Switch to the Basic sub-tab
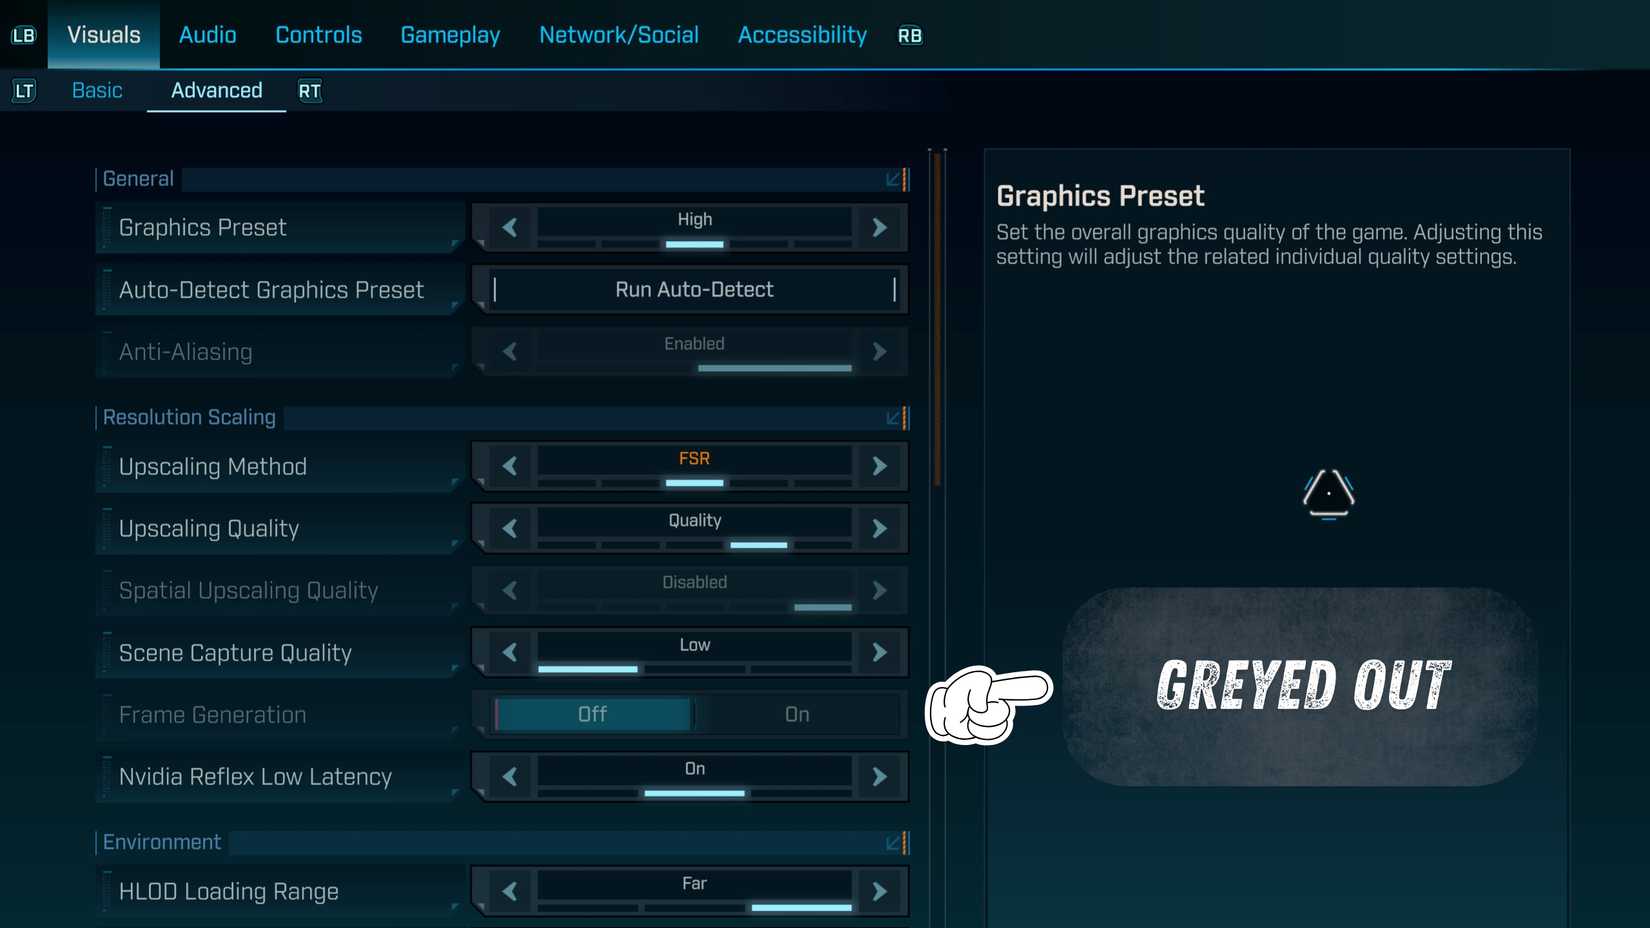This screenshot has width=1650, height=928. (97, 91)
